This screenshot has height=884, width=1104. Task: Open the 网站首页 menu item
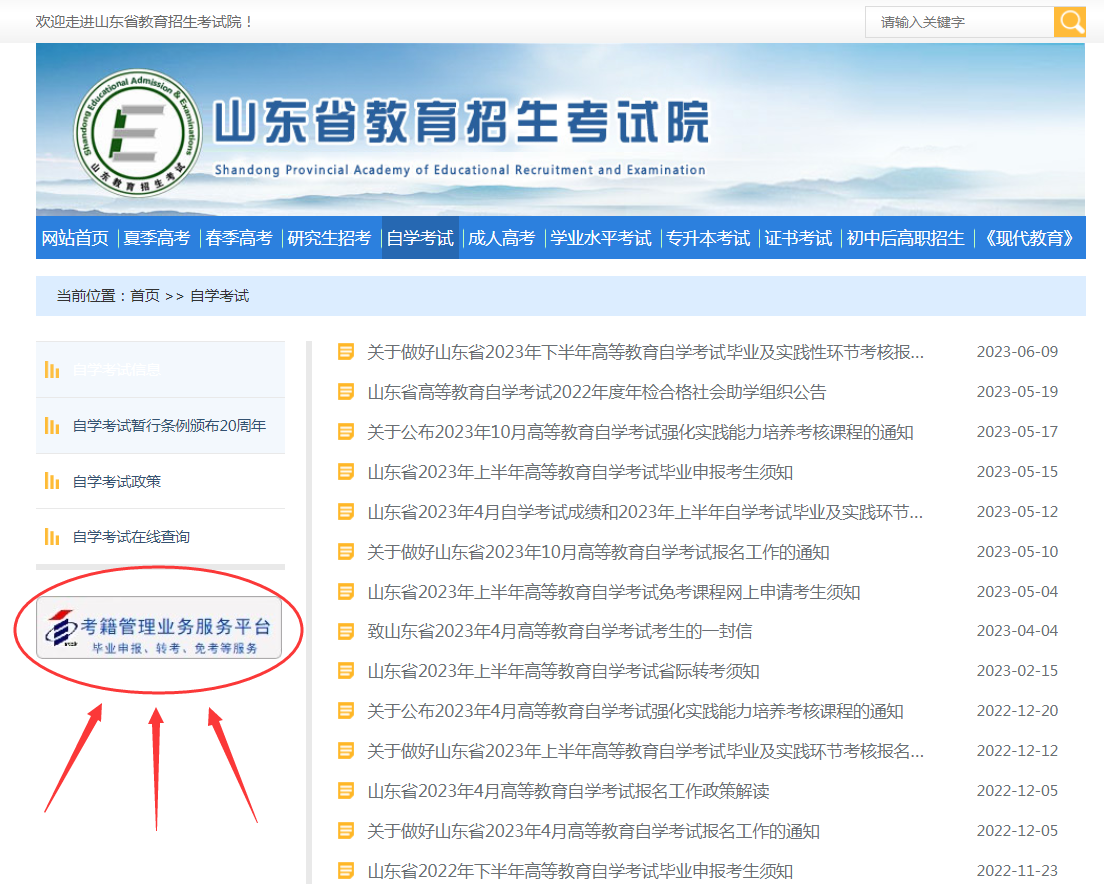(x=76, y=238)
